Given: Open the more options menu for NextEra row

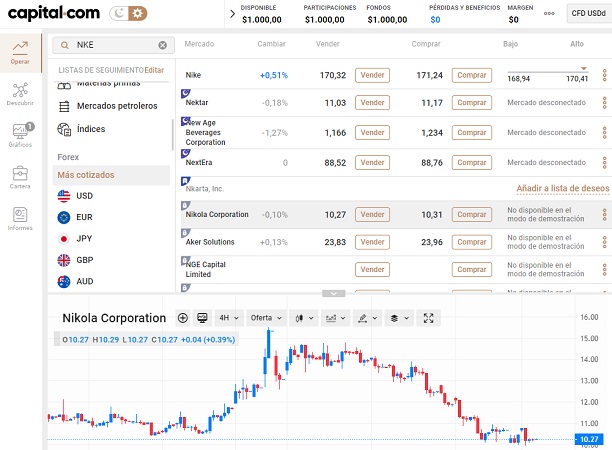Looking at the screenshot, I should [604, 162].
